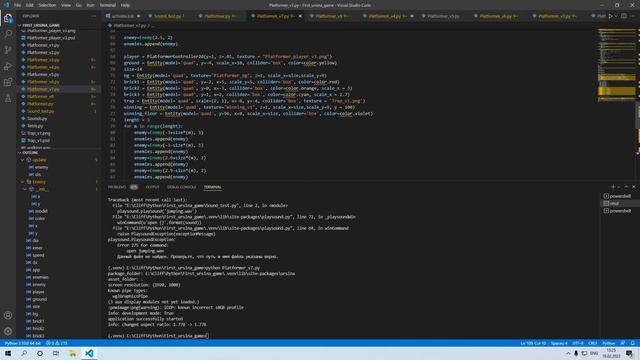Open the Testing flask view

[8, 98]
